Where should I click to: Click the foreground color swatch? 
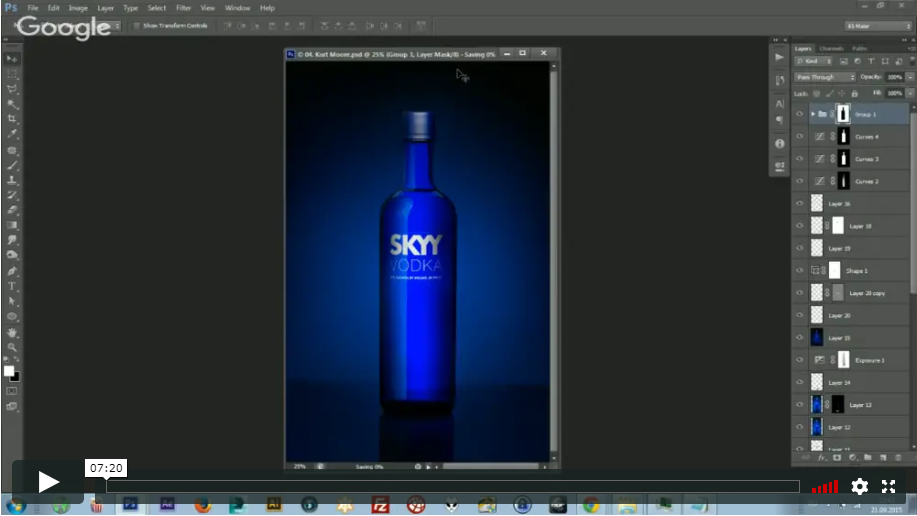(9, 371)
